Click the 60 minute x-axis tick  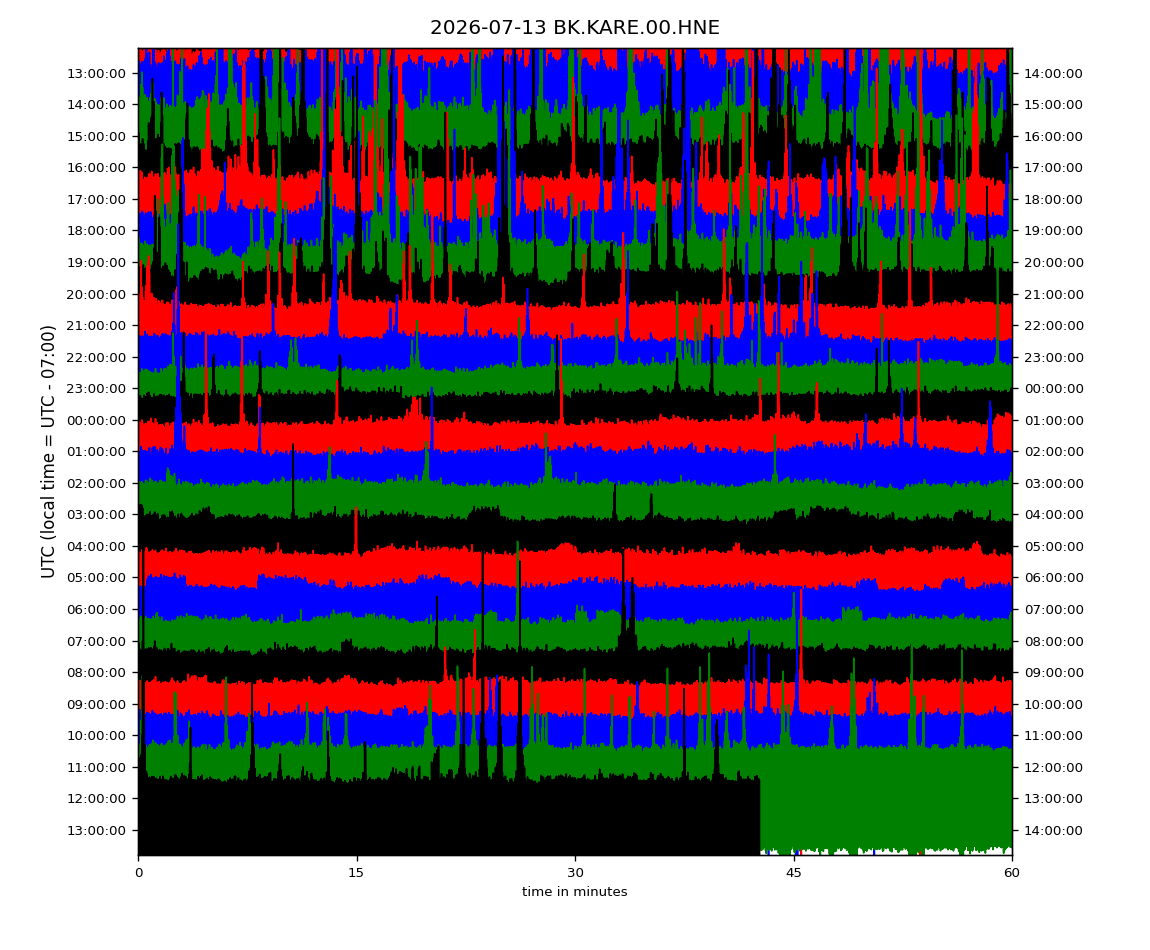(1012, 873)
